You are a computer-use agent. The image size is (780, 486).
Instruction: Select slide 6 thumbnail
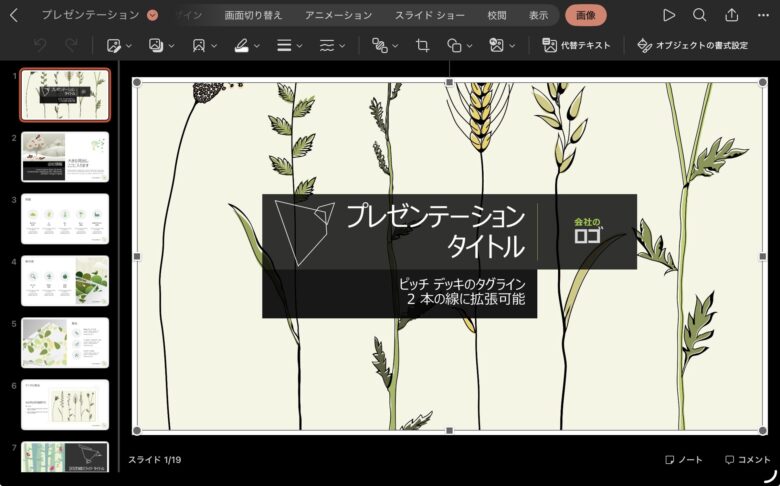(65, 404)
